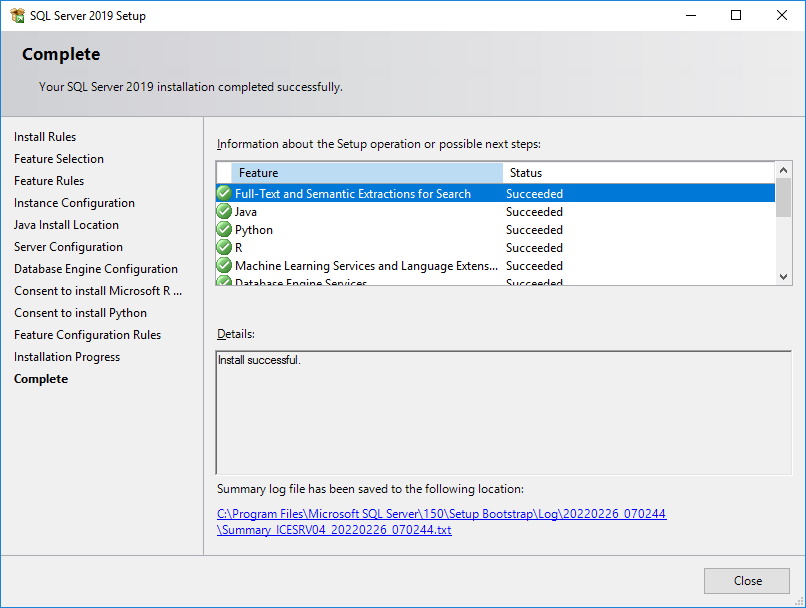Click the feature list scrollbar thumb
Viewport: 806px width, 608px height.
click(x=783, y=197)
